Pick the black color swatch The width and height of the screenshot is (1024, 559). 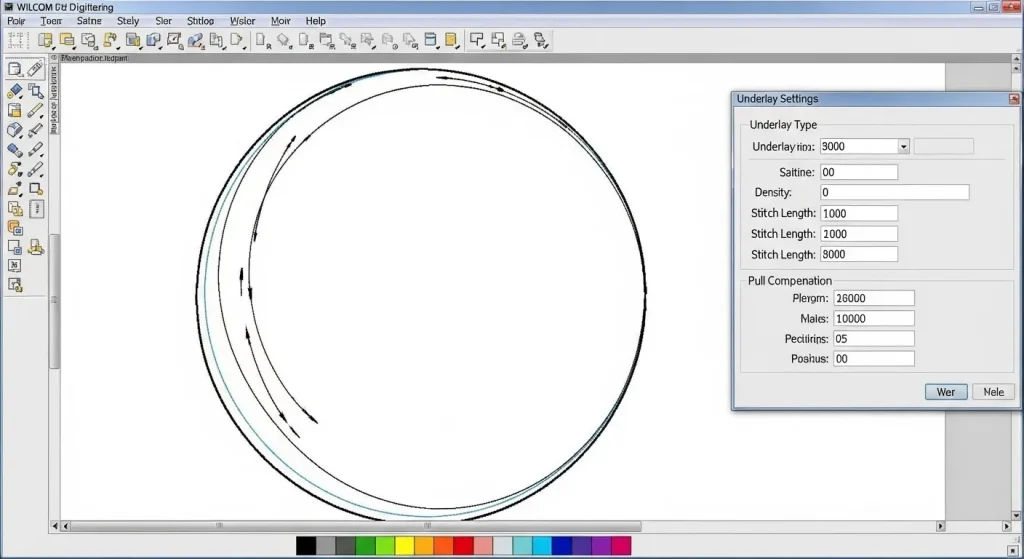click(306, 545)
